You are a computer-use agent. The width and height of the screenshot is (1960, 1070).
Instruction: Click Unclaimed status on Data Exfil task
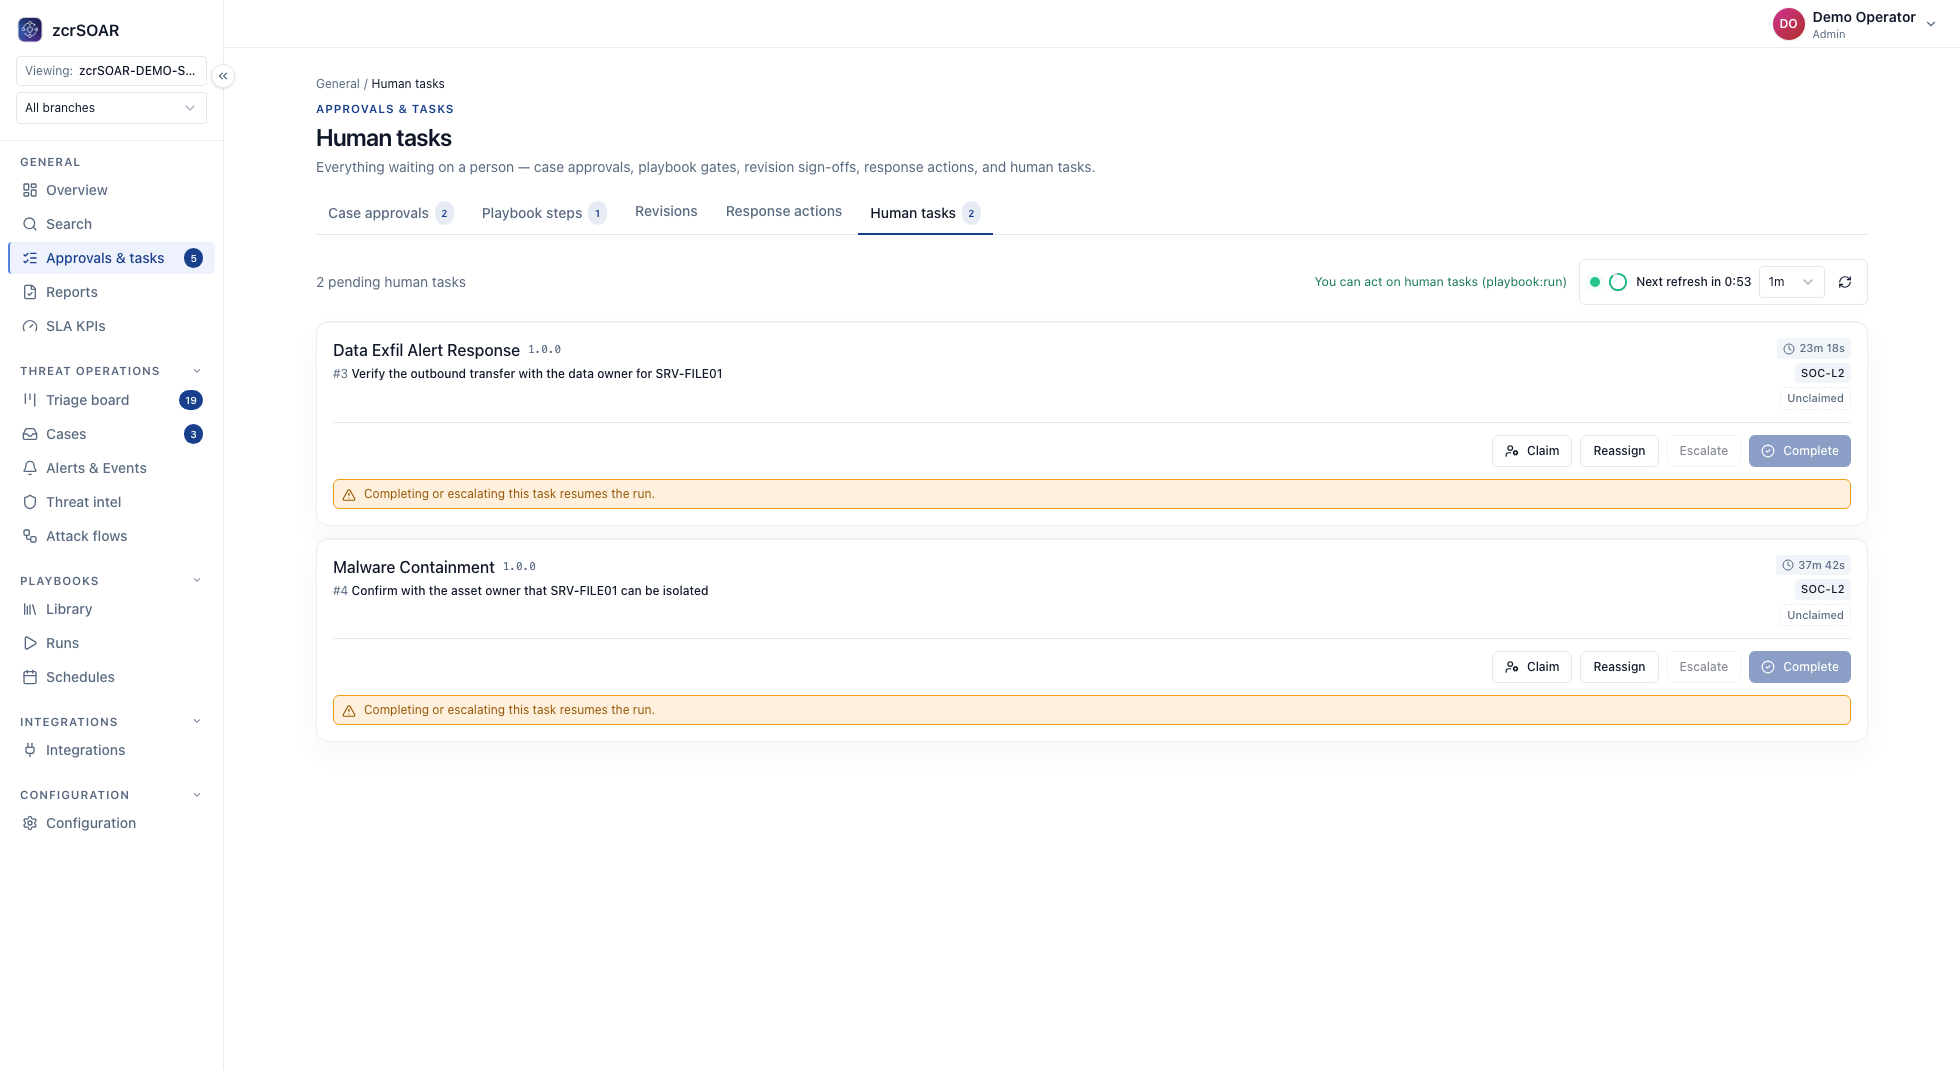point(1815,398)
